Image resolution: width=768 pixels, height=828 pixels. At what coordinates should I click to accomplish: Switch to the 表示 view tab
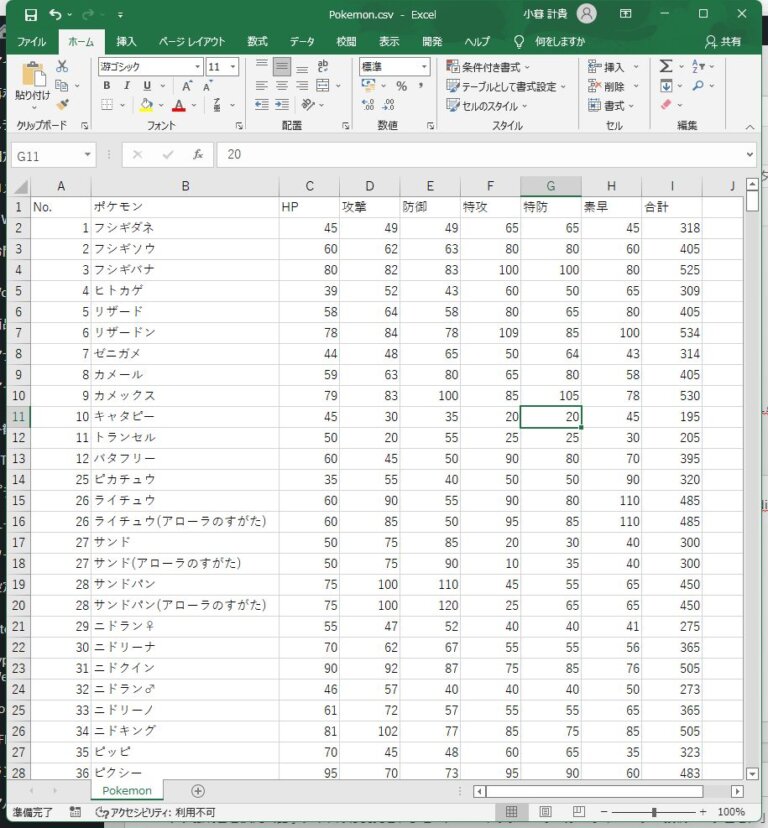389,42
